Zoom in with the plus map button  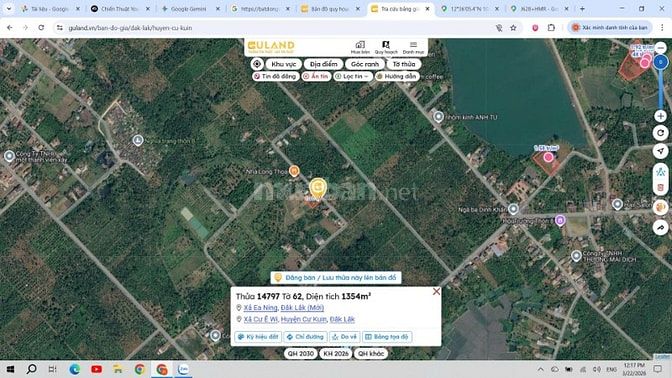660,116
